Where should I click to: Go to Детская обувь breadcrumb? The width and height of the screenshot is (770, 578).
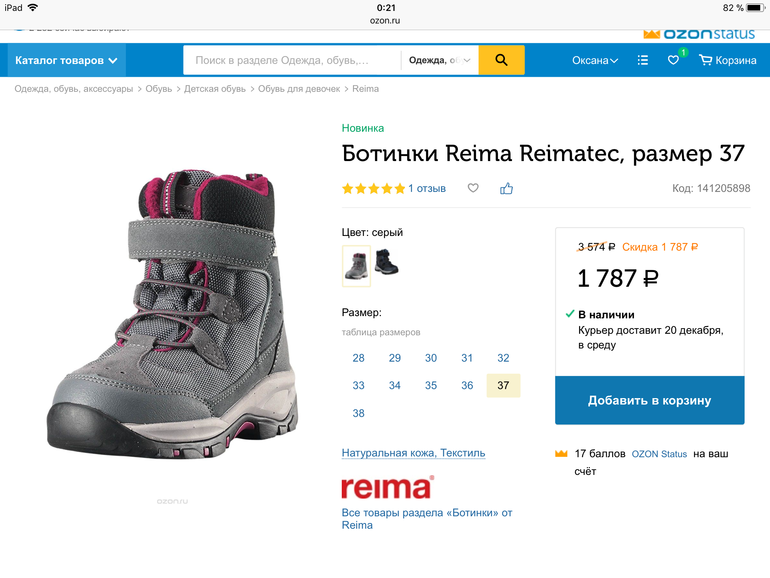coord(215,89)
